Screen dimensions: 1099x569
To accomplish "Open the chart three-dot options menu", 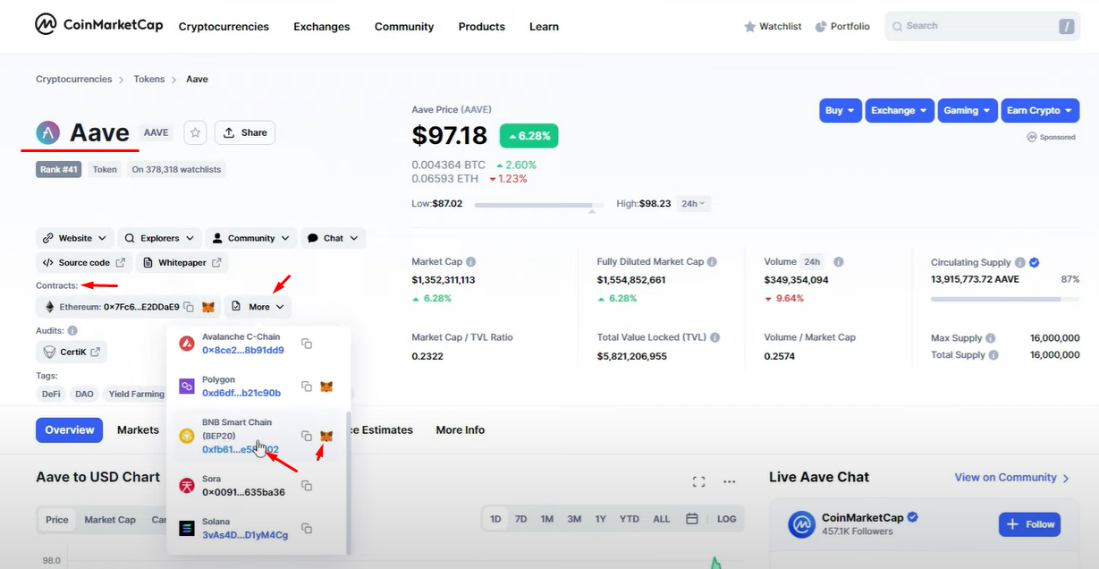I will (x=729, y=481).
